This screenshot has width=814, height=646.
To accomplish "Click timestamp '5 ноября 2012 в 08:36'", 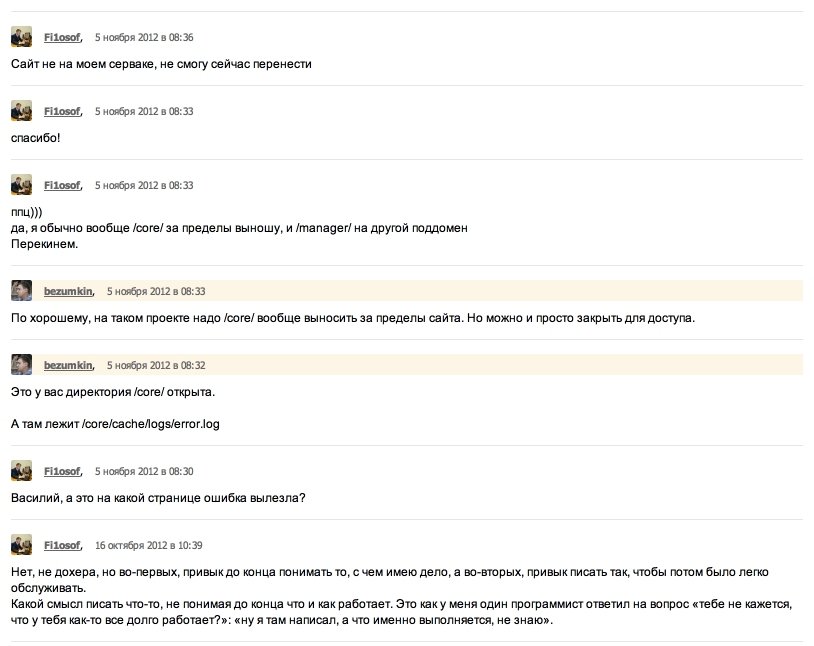I will (144, 37).
